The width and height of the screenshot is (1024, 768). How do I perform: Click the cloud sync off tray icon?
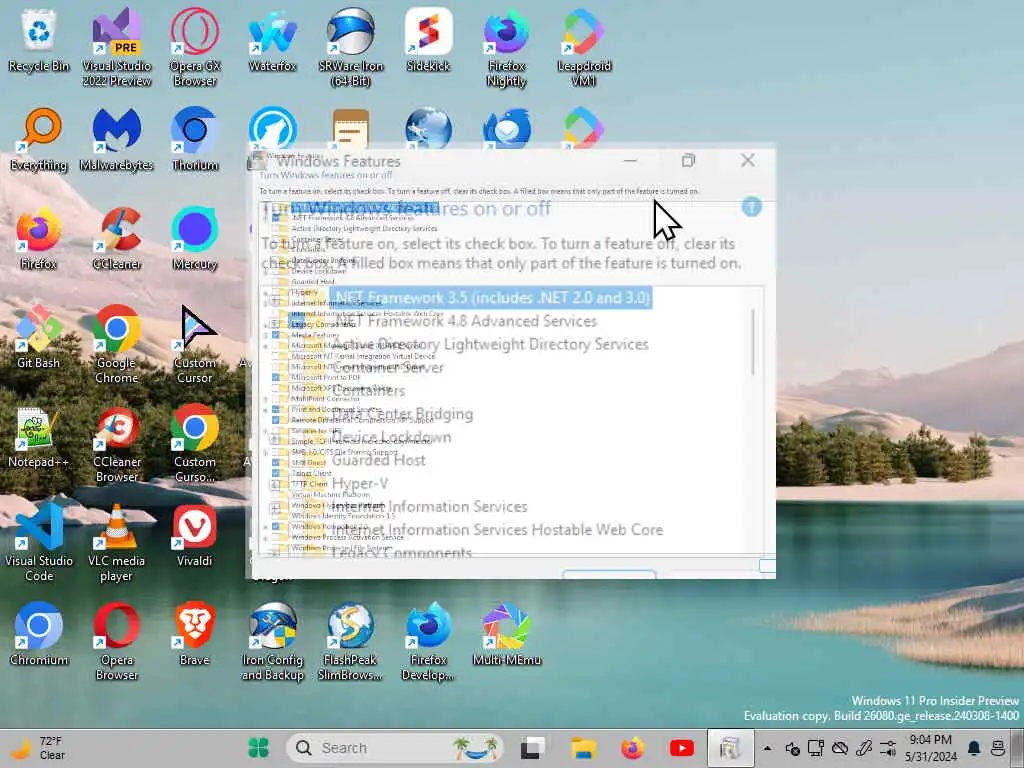pyautogui.click(x=840, y=748)
